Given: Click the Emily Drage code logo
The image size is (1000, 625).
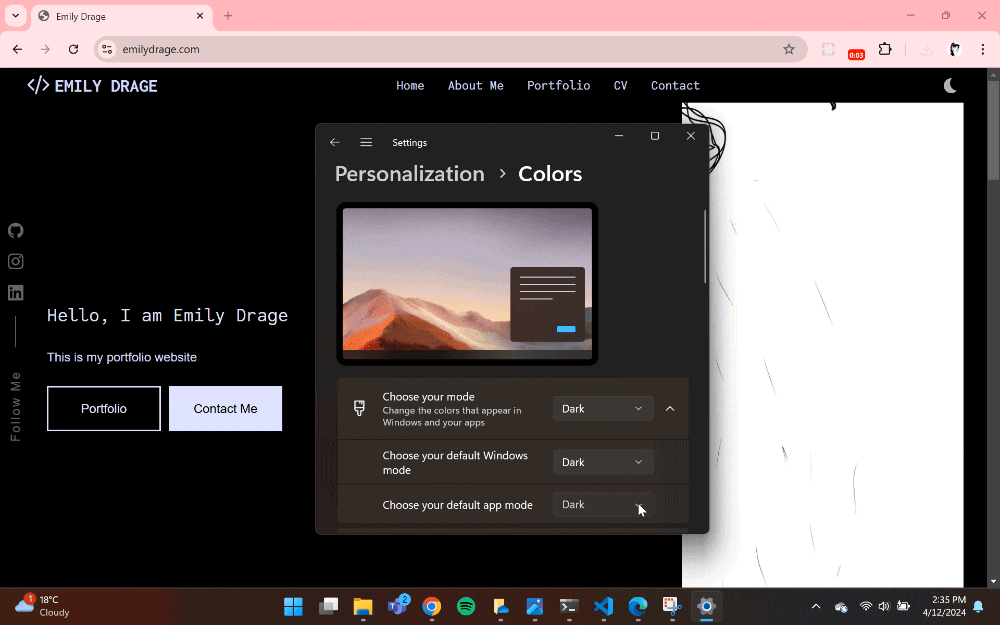Looking at the screenshot, I should 92,86.
